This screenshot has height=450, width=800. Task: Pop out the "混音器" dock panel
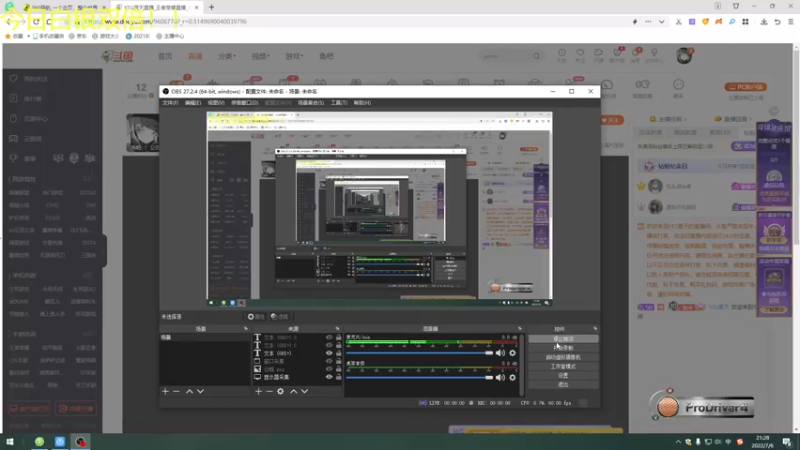(520, 329)
